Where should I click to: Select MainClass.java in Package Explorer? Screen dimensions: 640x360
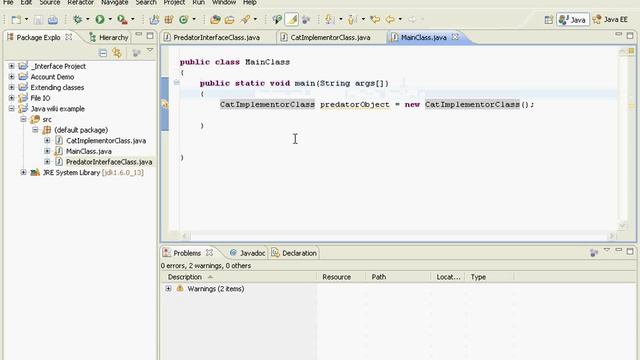89,151
